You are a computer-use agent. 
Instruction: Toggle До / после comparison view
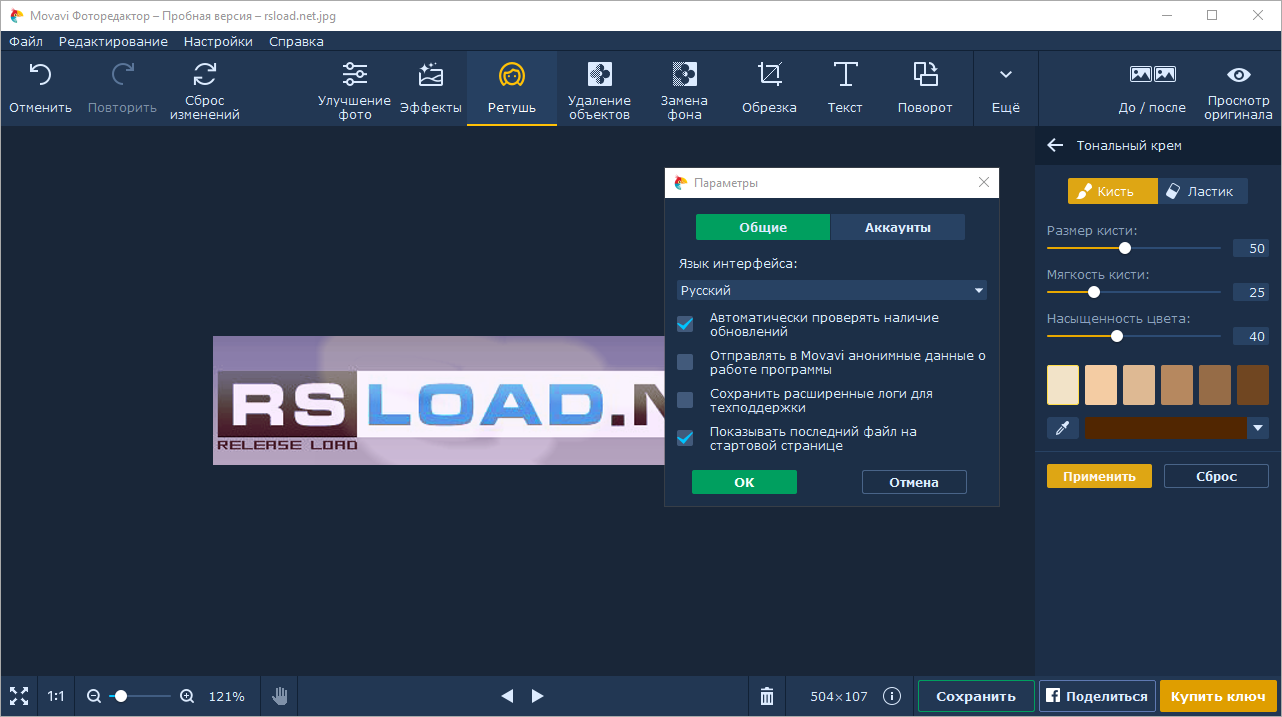pos(1152,88)
